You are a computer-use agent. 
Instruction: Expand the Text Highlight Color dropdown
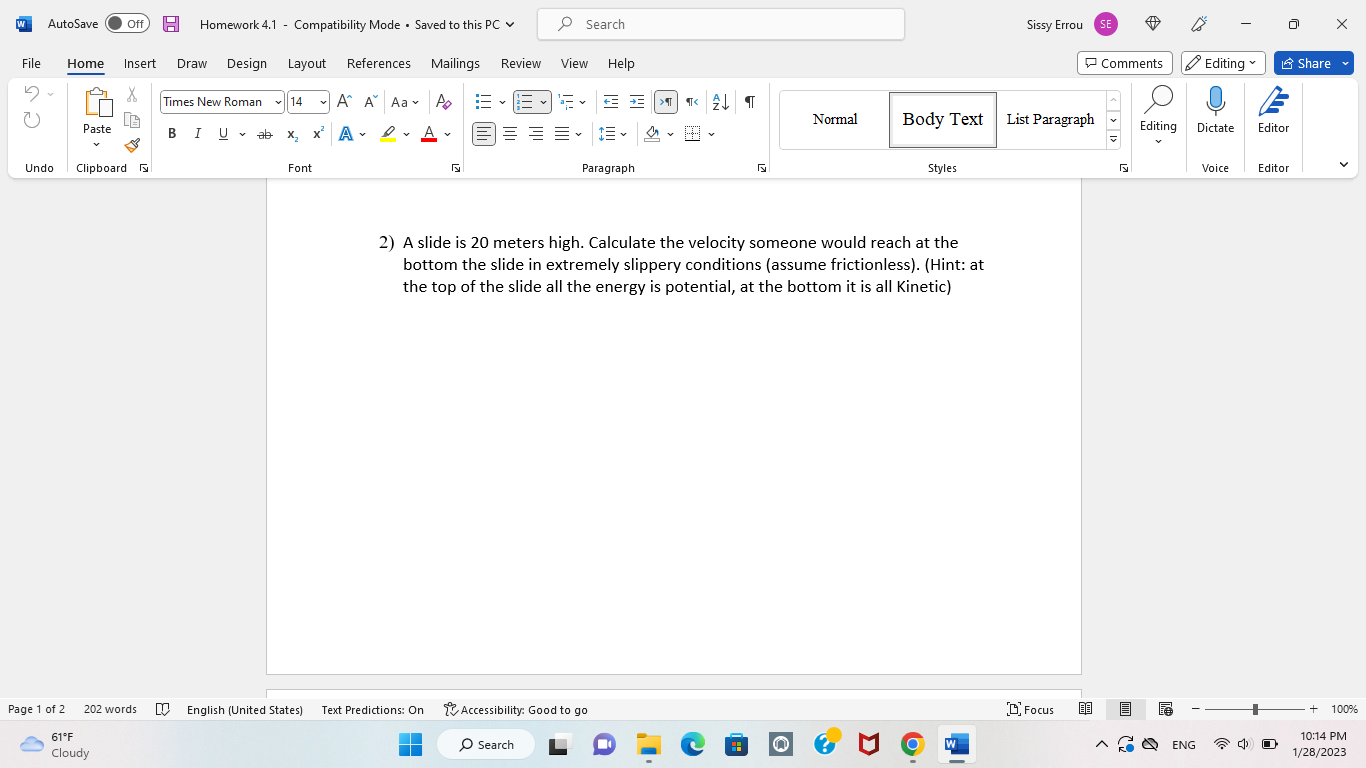tap(404, 133)
